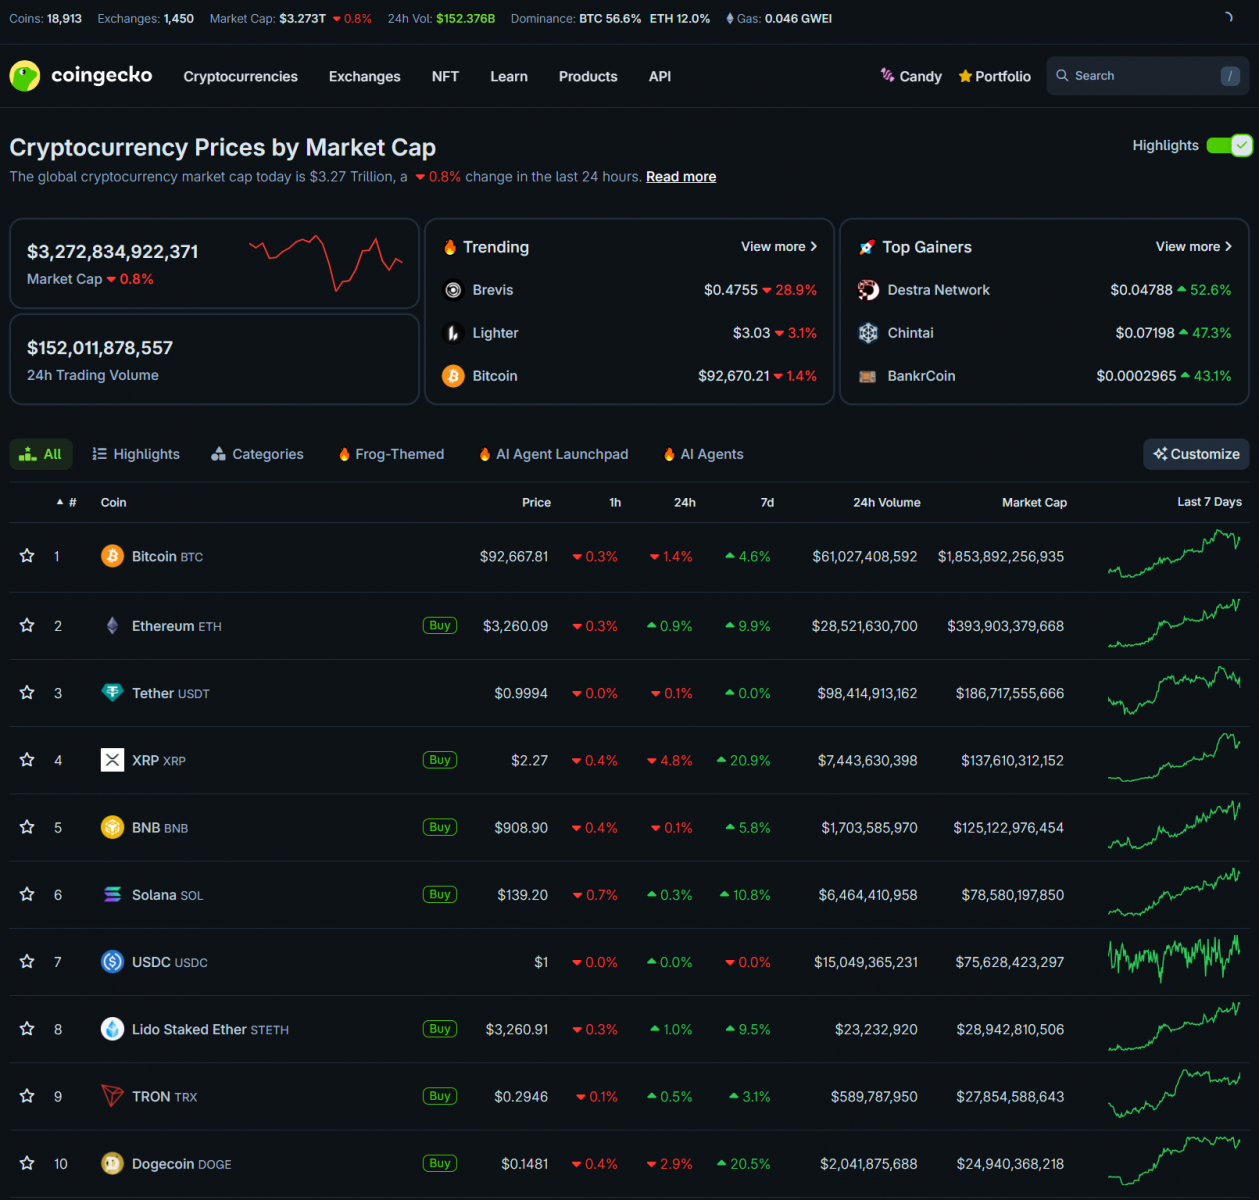This screenshot has height=1200, width=1259.
Task: Click the Ethereum diamond icon
Action: pos(112,626)
